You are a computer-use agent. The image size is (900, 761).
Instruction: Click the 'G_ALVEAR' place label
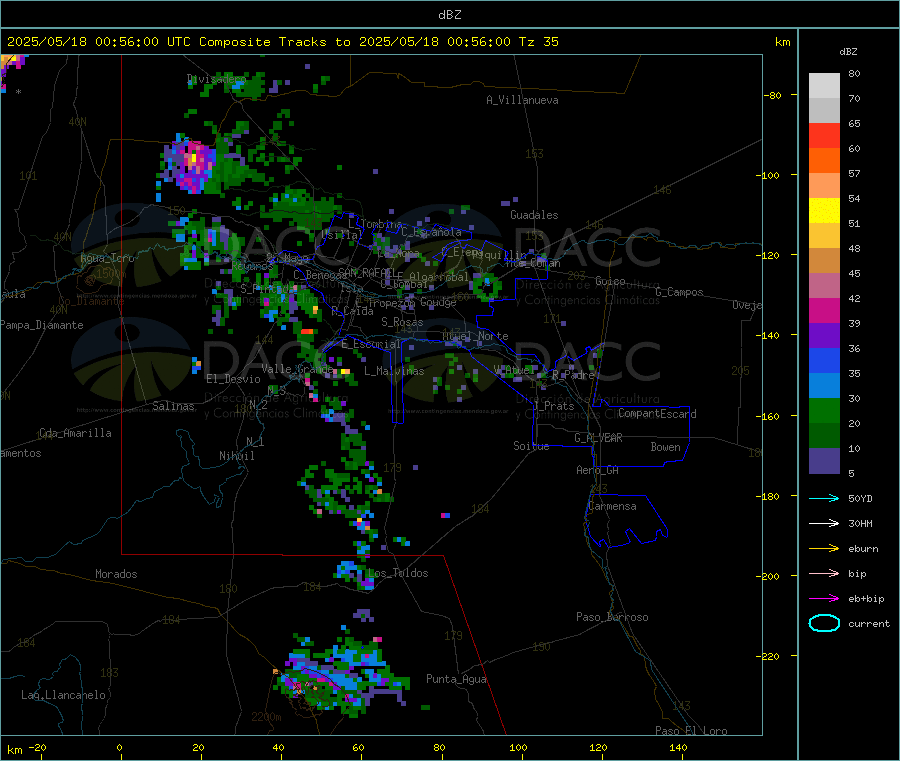click(598, 438)
